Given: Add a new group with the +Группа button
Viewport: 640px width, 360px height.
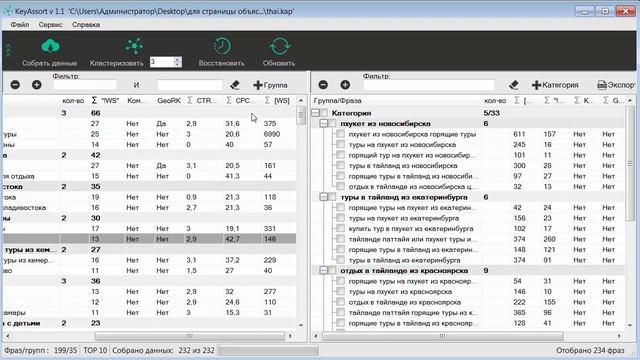Looking at the screenshot, I should (x=270, y=85).
